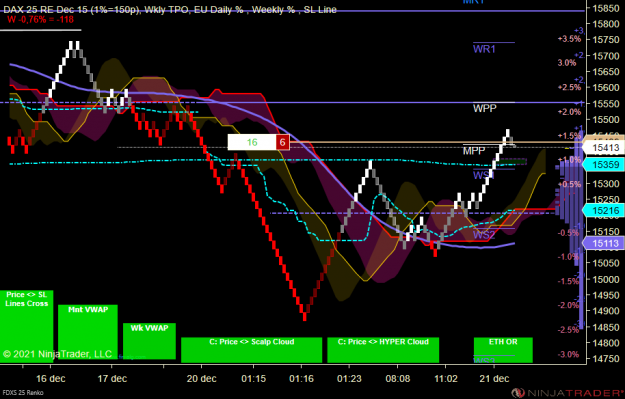The image size is (625, 399).
Task: Click the 'C: Price <> Scalp Cloud' panel
Action: tap(252, 350)
